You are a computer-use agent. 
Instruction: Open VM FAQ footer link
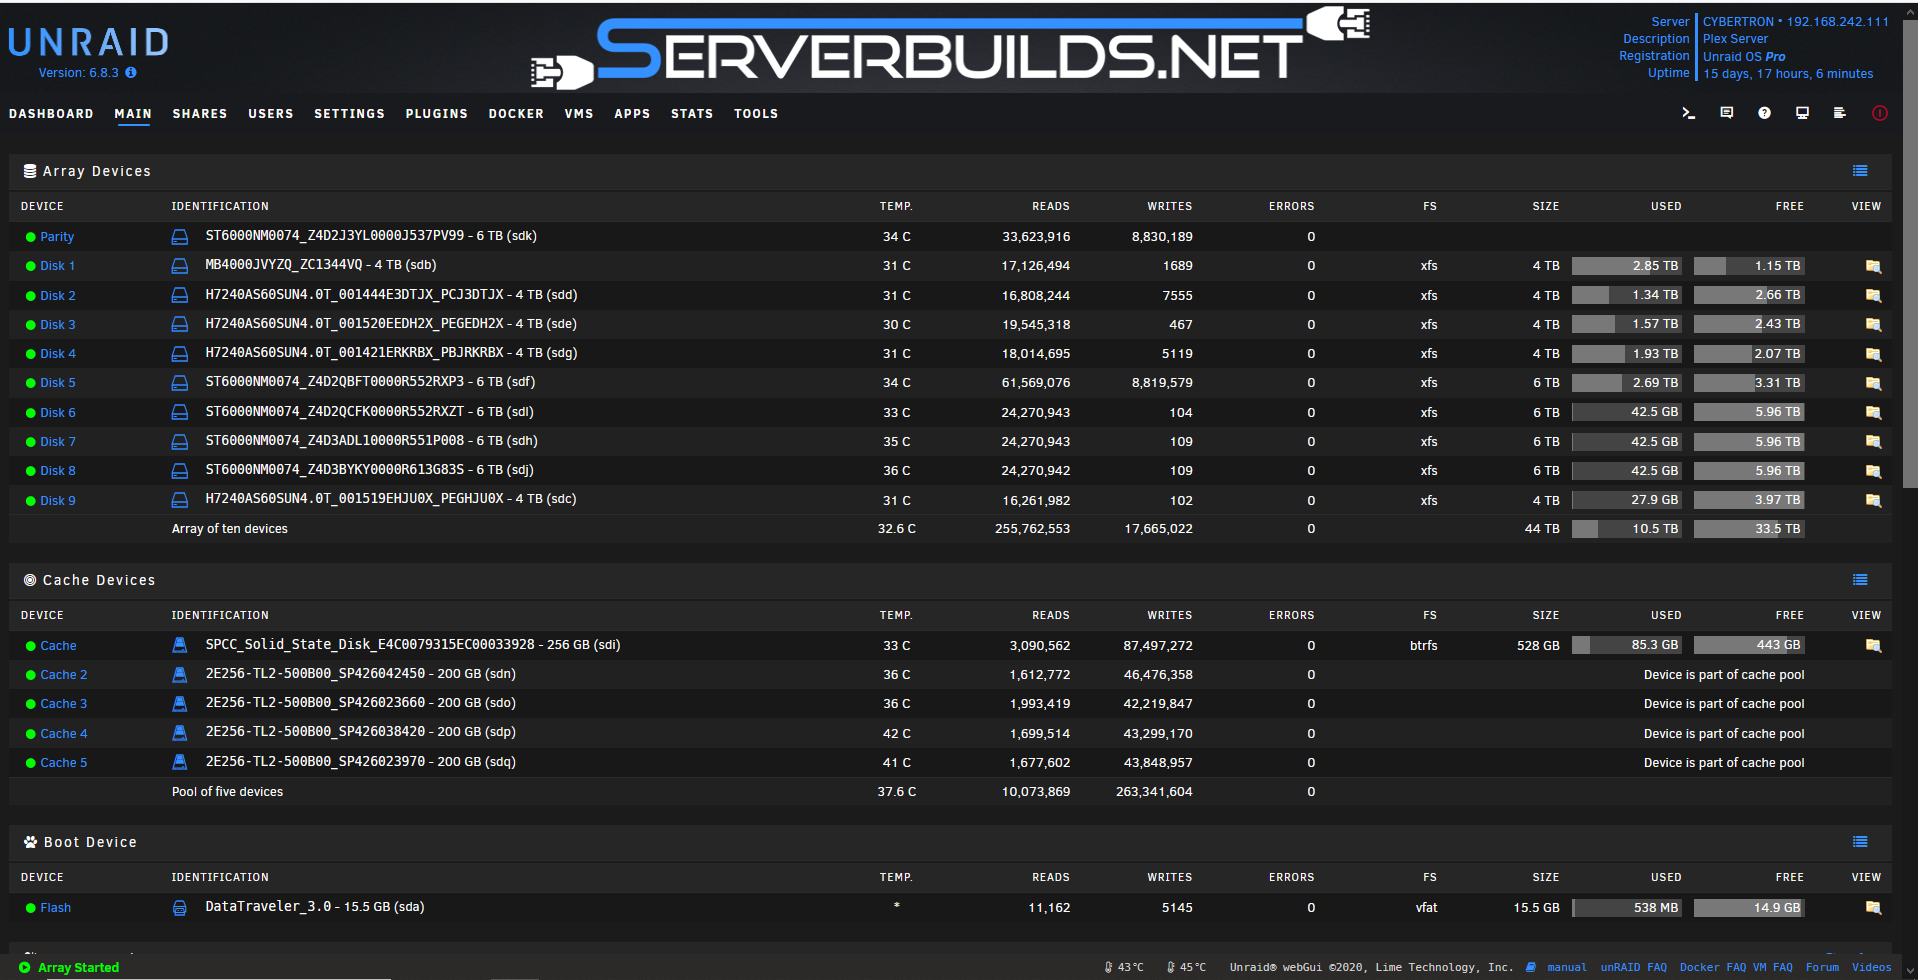coord(1773,967)
